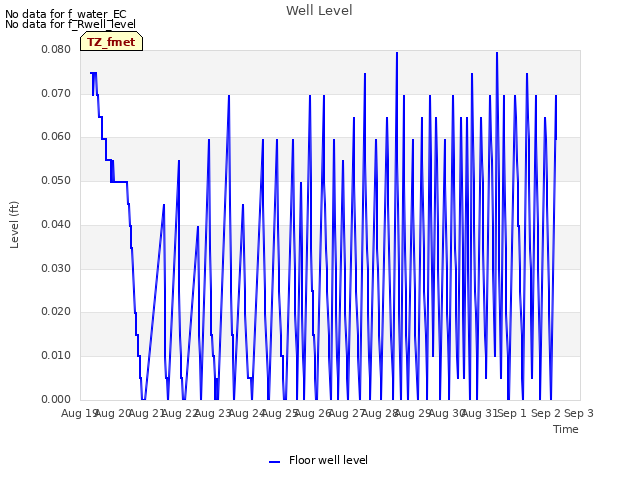640x480 pixels.
Task: Click the Aug 19 x-axis date label
Action: 79,413
